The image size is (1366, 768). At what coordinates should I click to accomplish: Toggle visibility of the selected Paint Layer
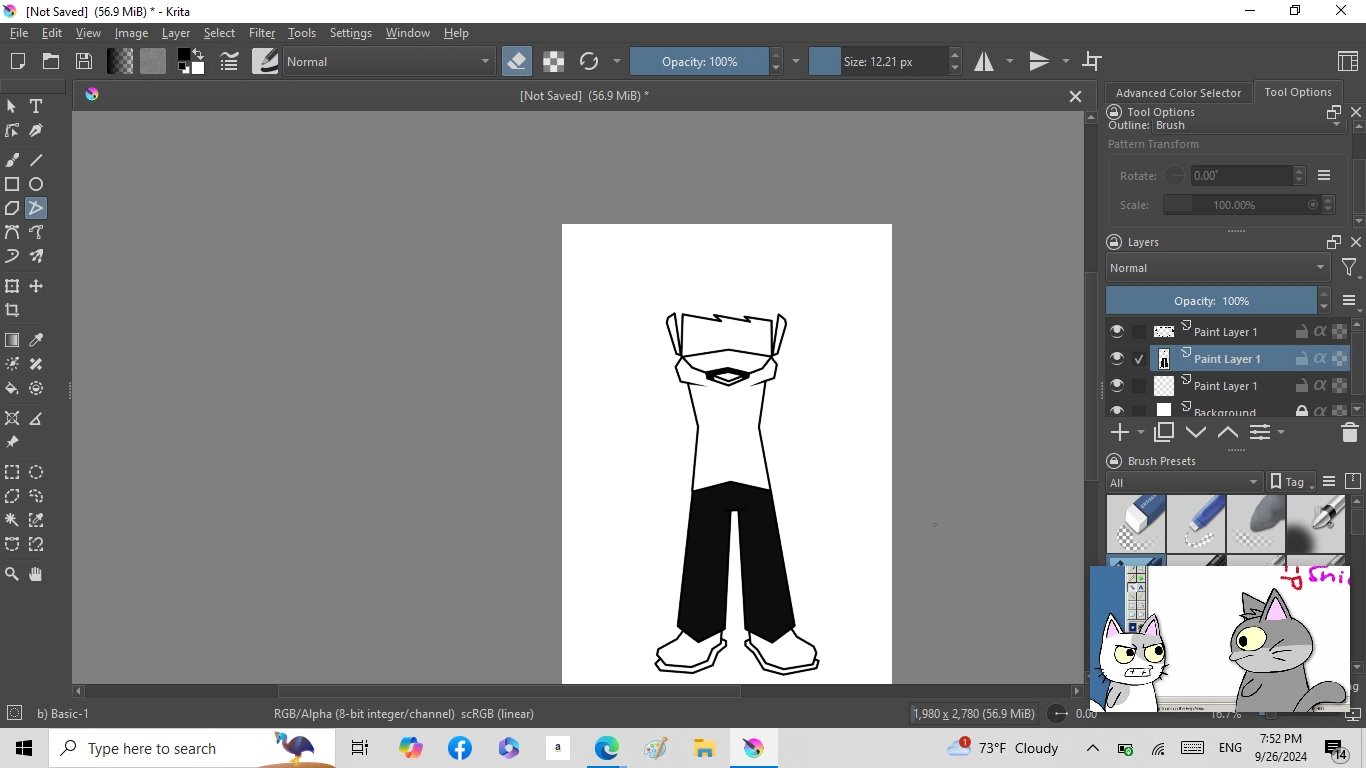click(x=1117, y=359)
